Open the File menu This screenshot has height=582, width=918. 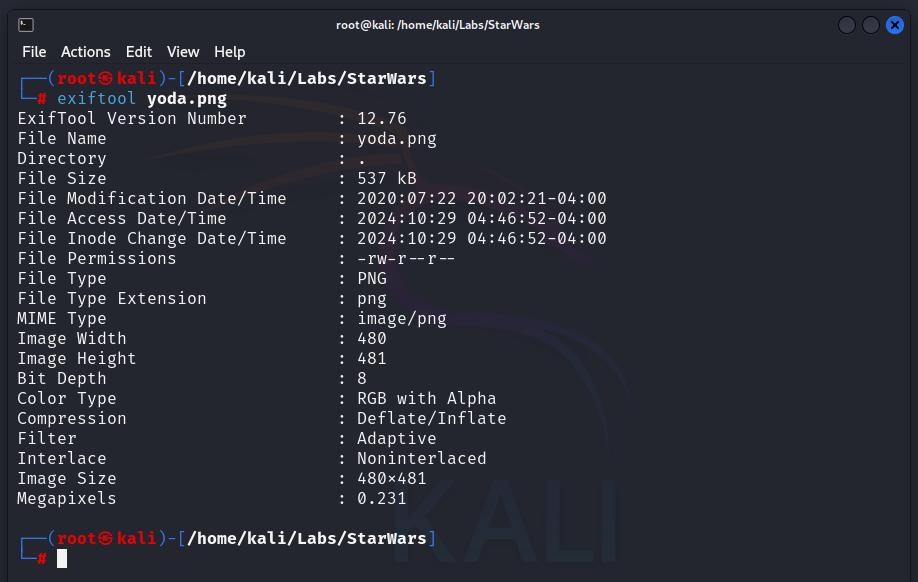pos(34,52)
